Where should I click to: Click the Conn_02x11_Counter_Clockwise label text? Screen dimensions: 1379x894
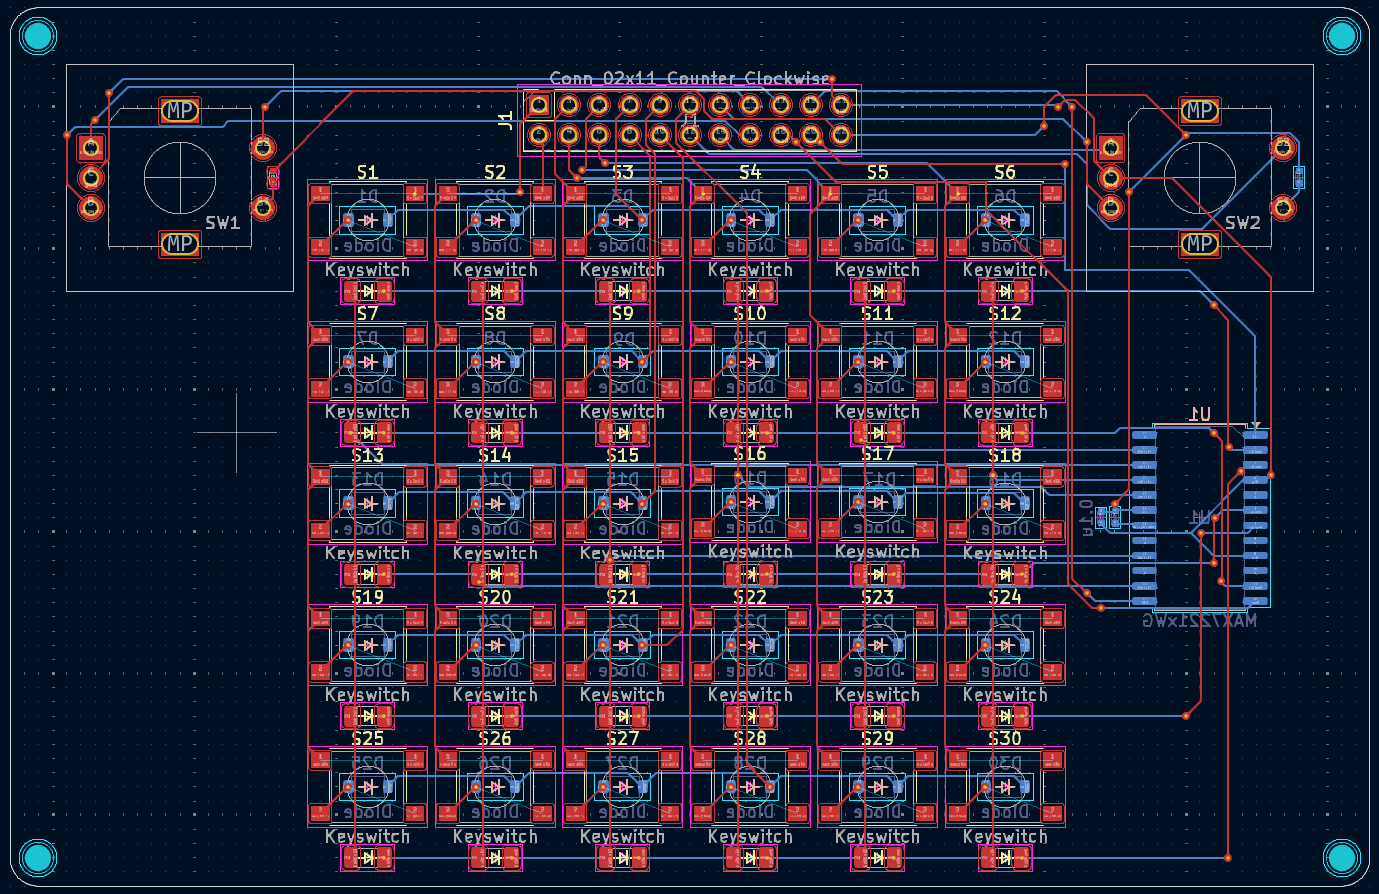[692, 76]
